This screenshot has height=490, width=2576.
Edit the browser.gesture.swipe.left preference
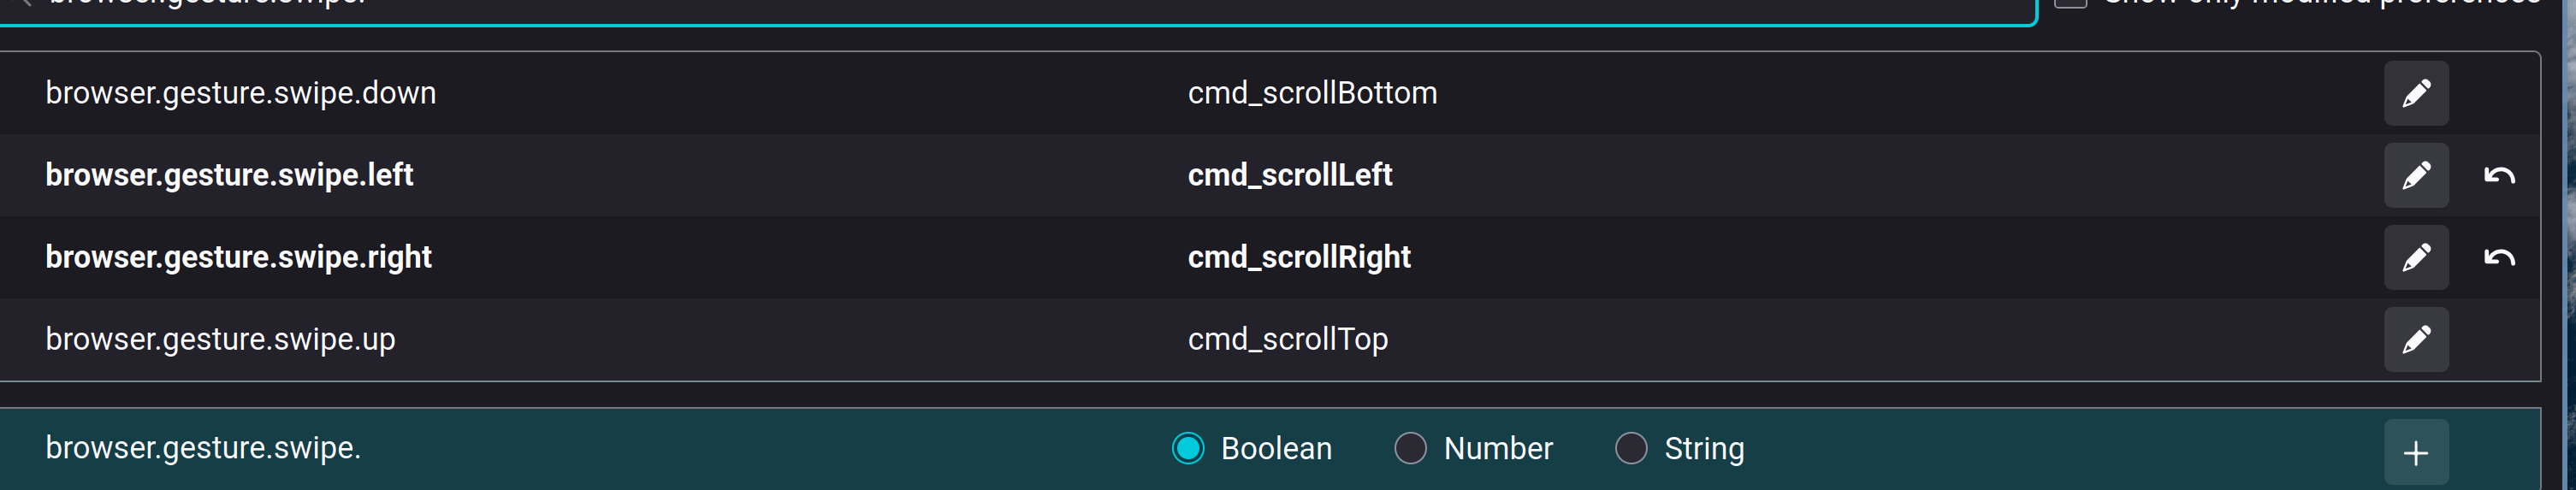(x=2415, y=175)
